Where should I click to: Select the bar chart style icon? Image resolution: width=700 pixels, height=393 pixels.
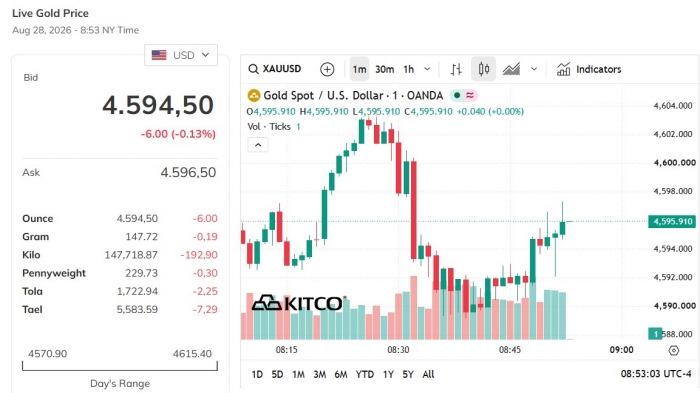(456, 69)
